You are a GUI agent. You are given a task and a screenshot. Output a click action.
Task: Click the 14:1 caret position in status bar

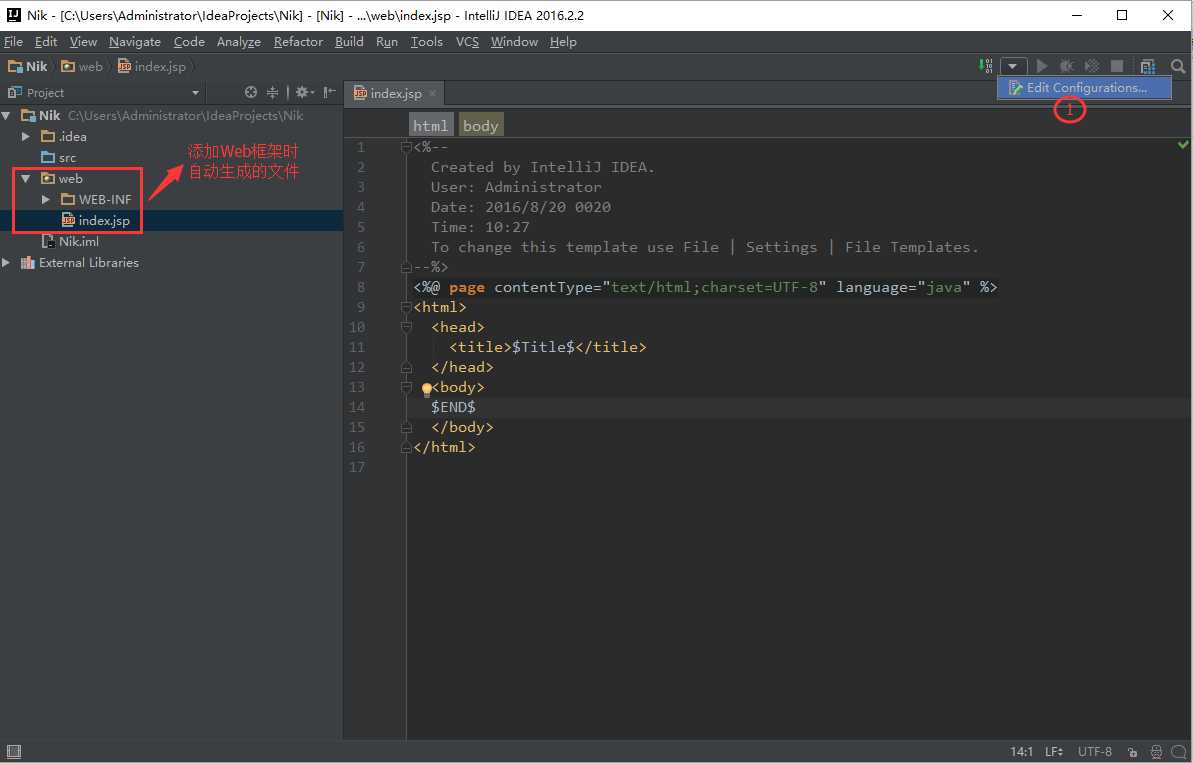pos(1021,752)
